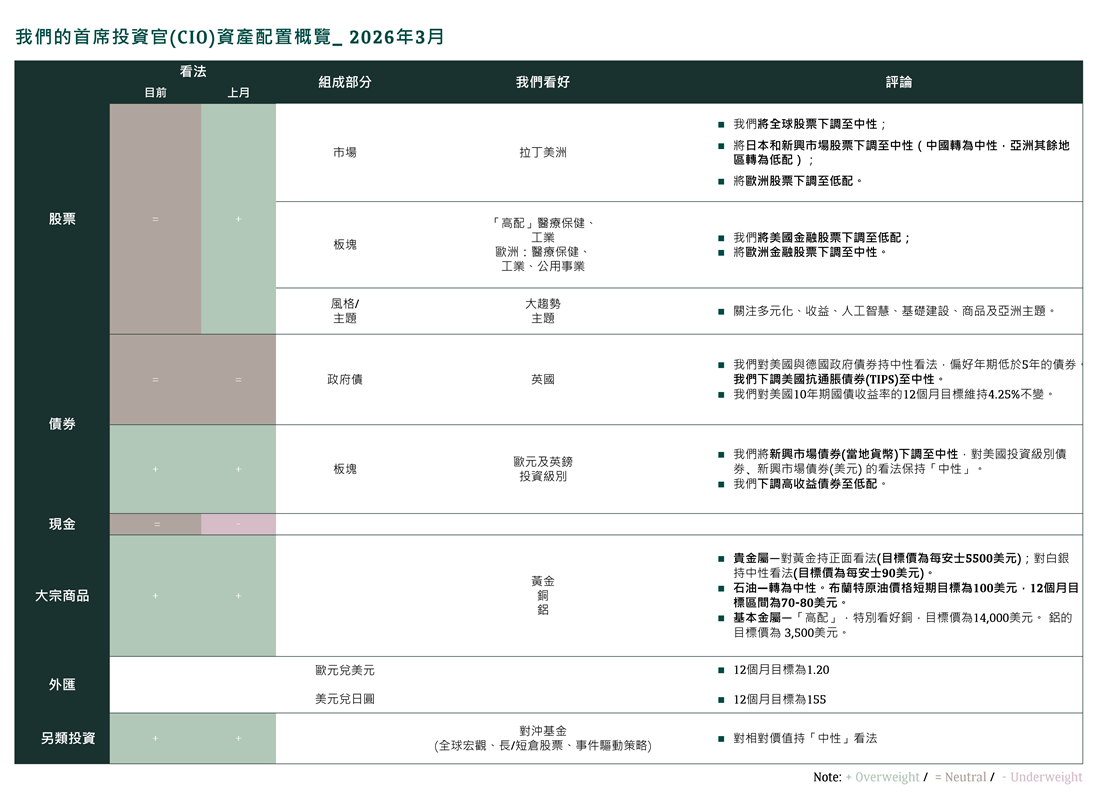Click the pink 現金 last-month underweight cell

tap(238, 524)
